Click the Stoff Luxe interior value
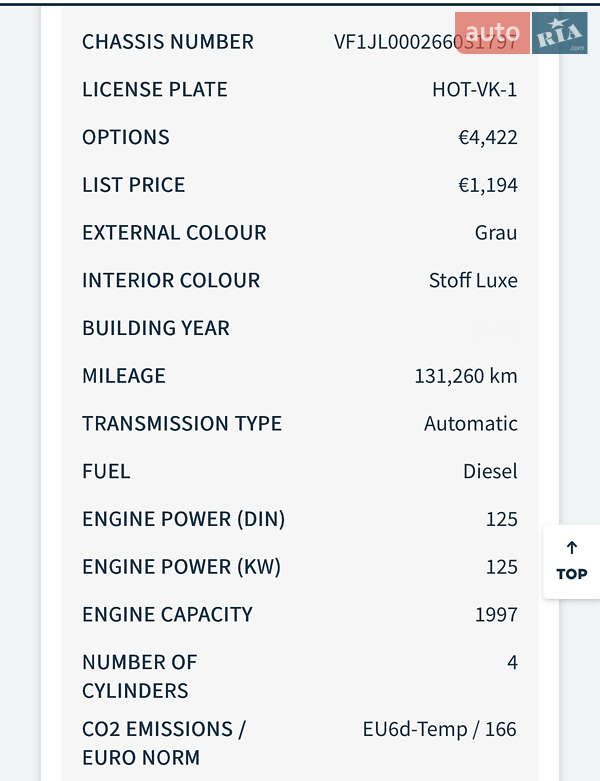 click(x=473, y=281)
